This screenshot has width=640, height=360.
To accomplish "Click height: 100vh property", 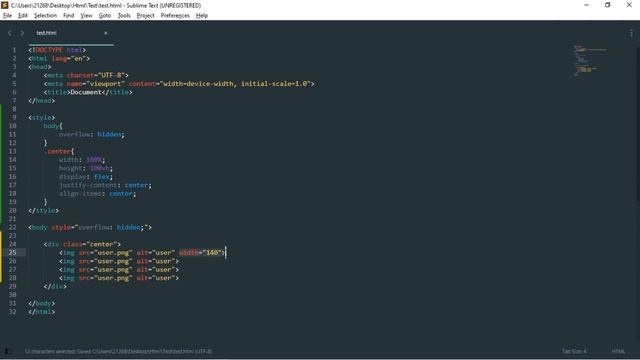I will [85, 168].
